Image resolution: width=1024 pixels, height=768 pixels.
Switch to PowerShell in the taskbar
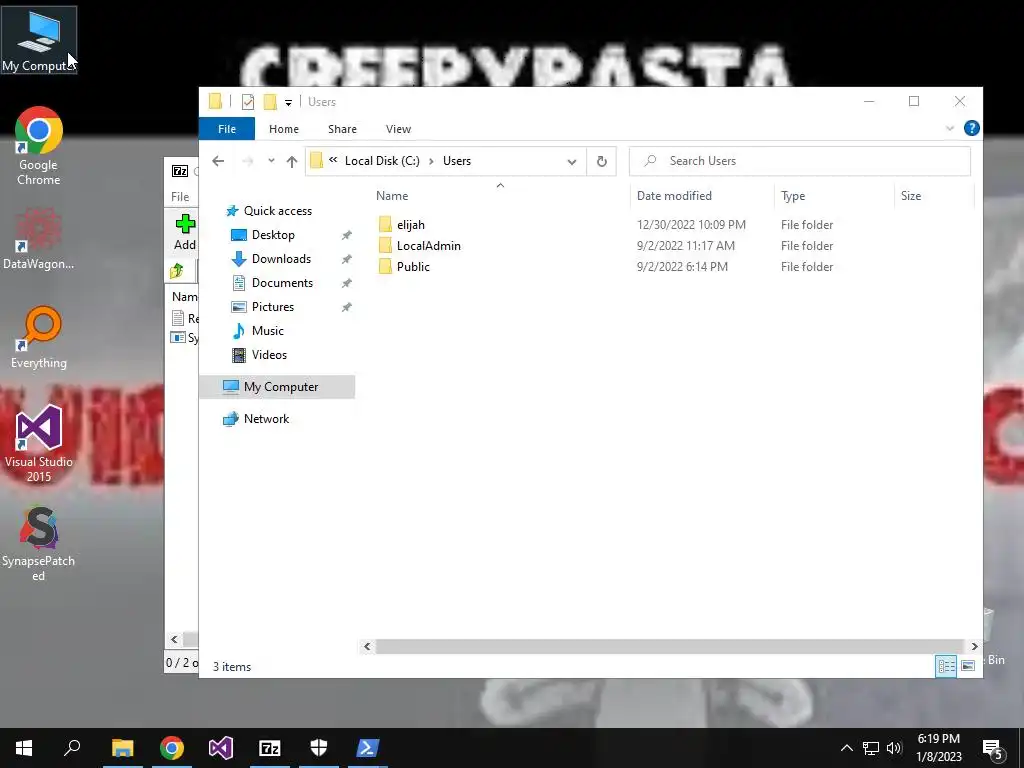(x=368, y=748)
